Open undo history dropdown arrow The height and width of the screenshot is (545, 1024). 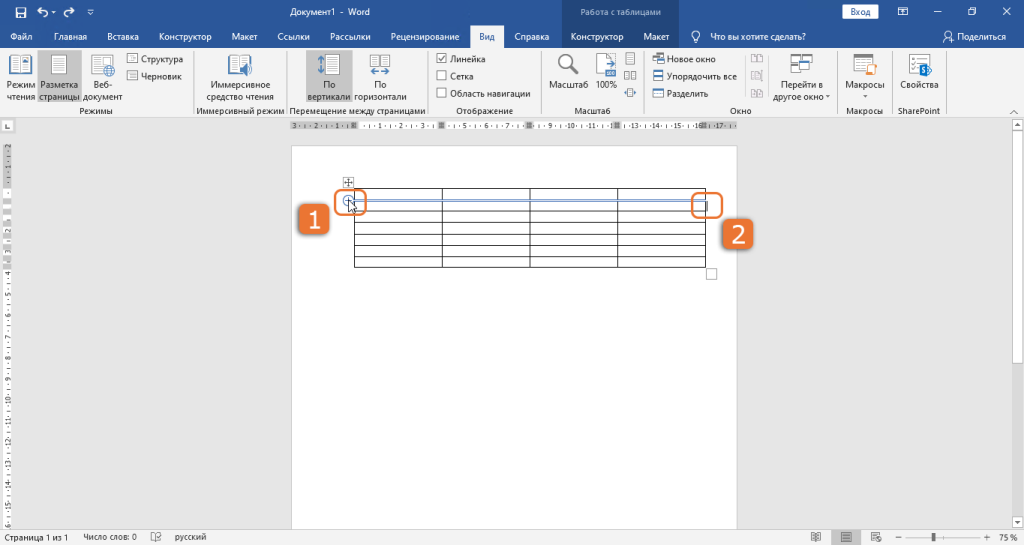click(54, 12)
